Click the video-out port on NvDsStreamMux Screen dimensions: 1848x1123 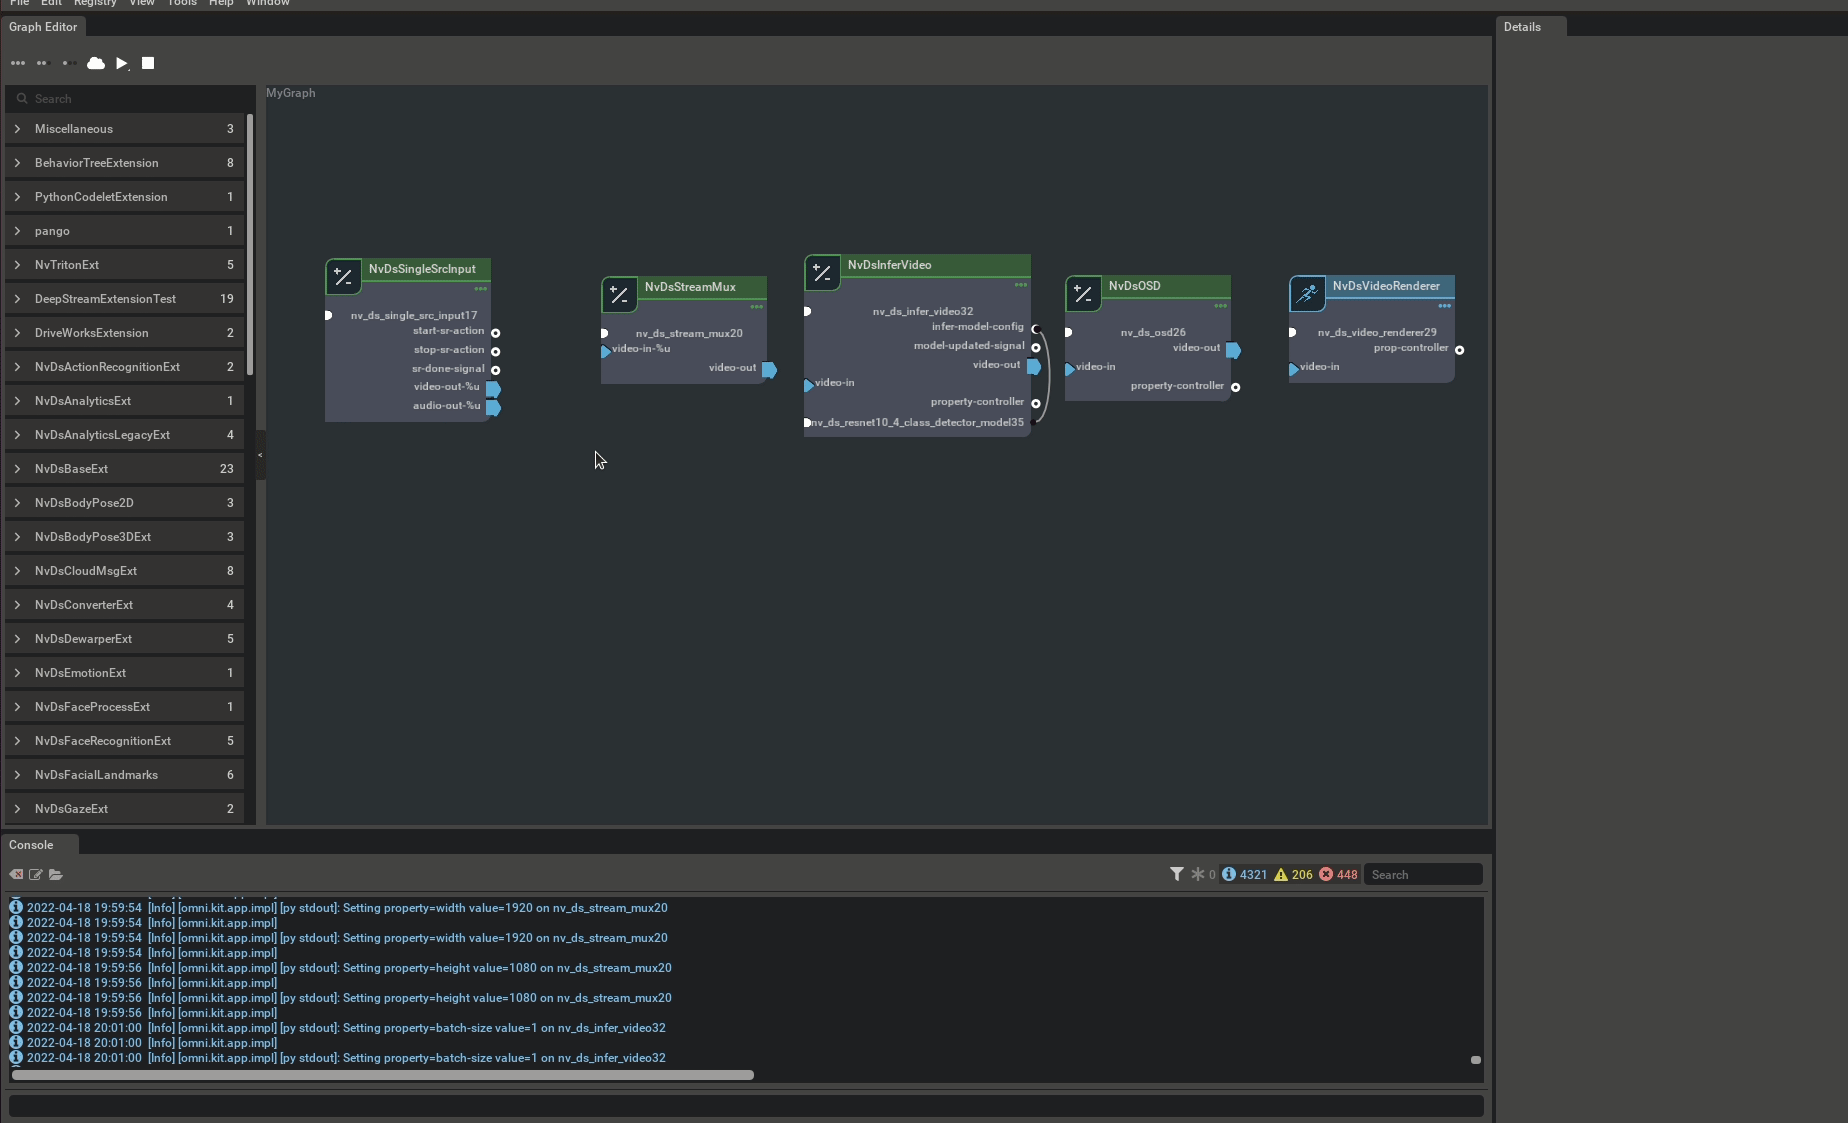pyautogui.click(x=768, y=368)
